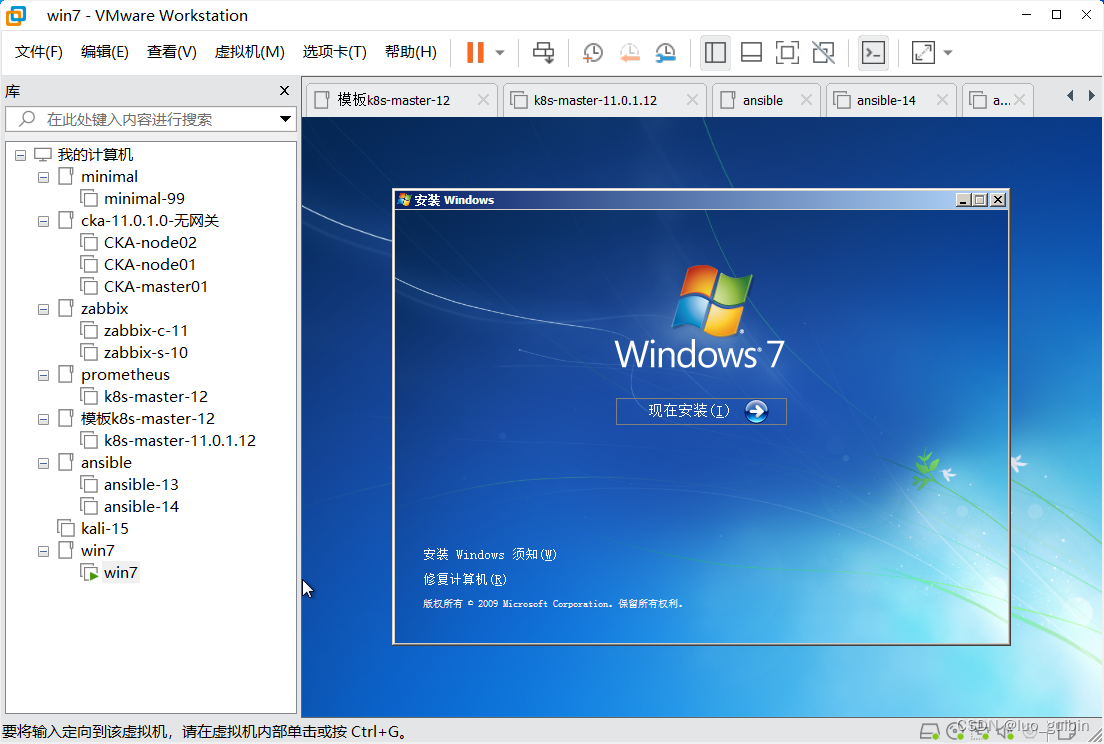The width and height of the screenshot is (1104, 744).
Task: Select zabbix-s-10 VM
Action: pos(146,353)
